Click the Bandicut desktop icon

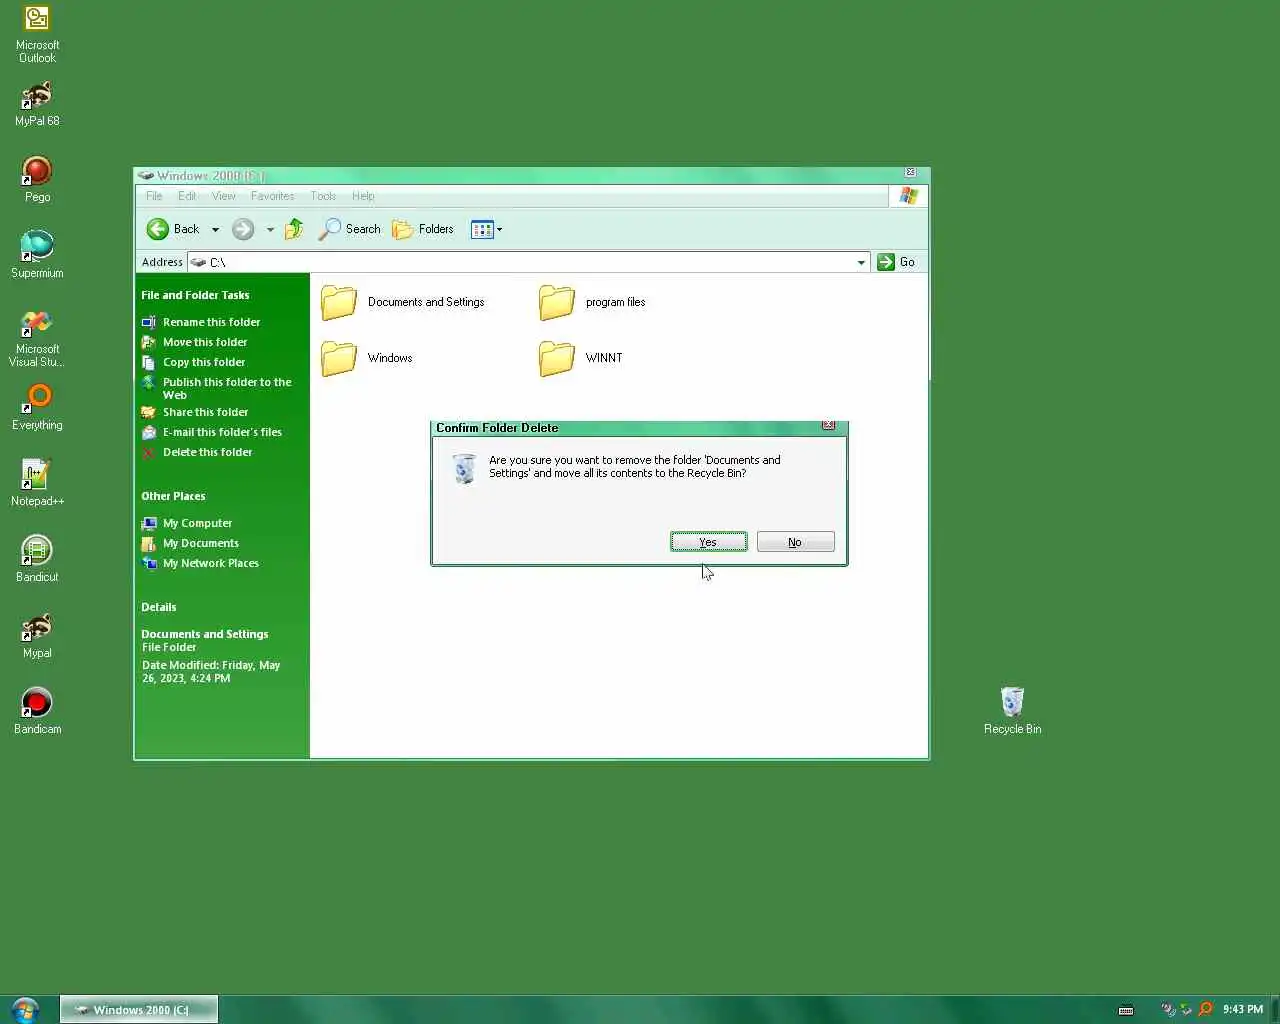click(37, 560)
